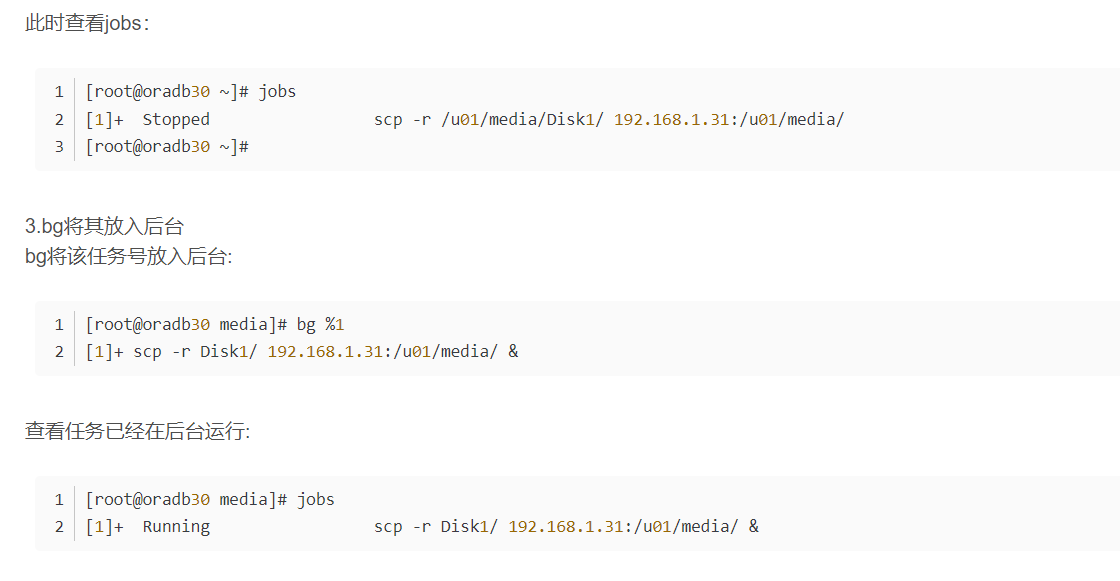Click the IP address in the Stopped job line

pyautogui.click(x=671, y=120)
